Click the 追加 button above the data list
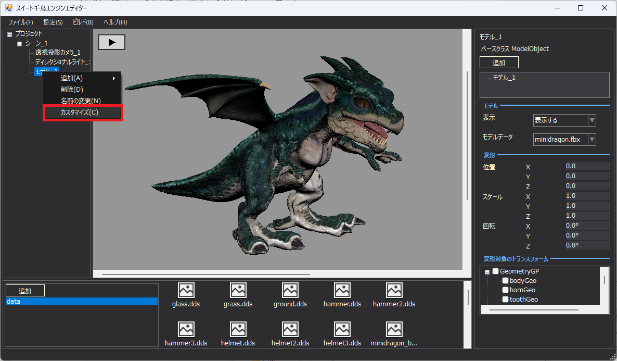Viewport: 617px width, 361px height. [x=25, y=291]
